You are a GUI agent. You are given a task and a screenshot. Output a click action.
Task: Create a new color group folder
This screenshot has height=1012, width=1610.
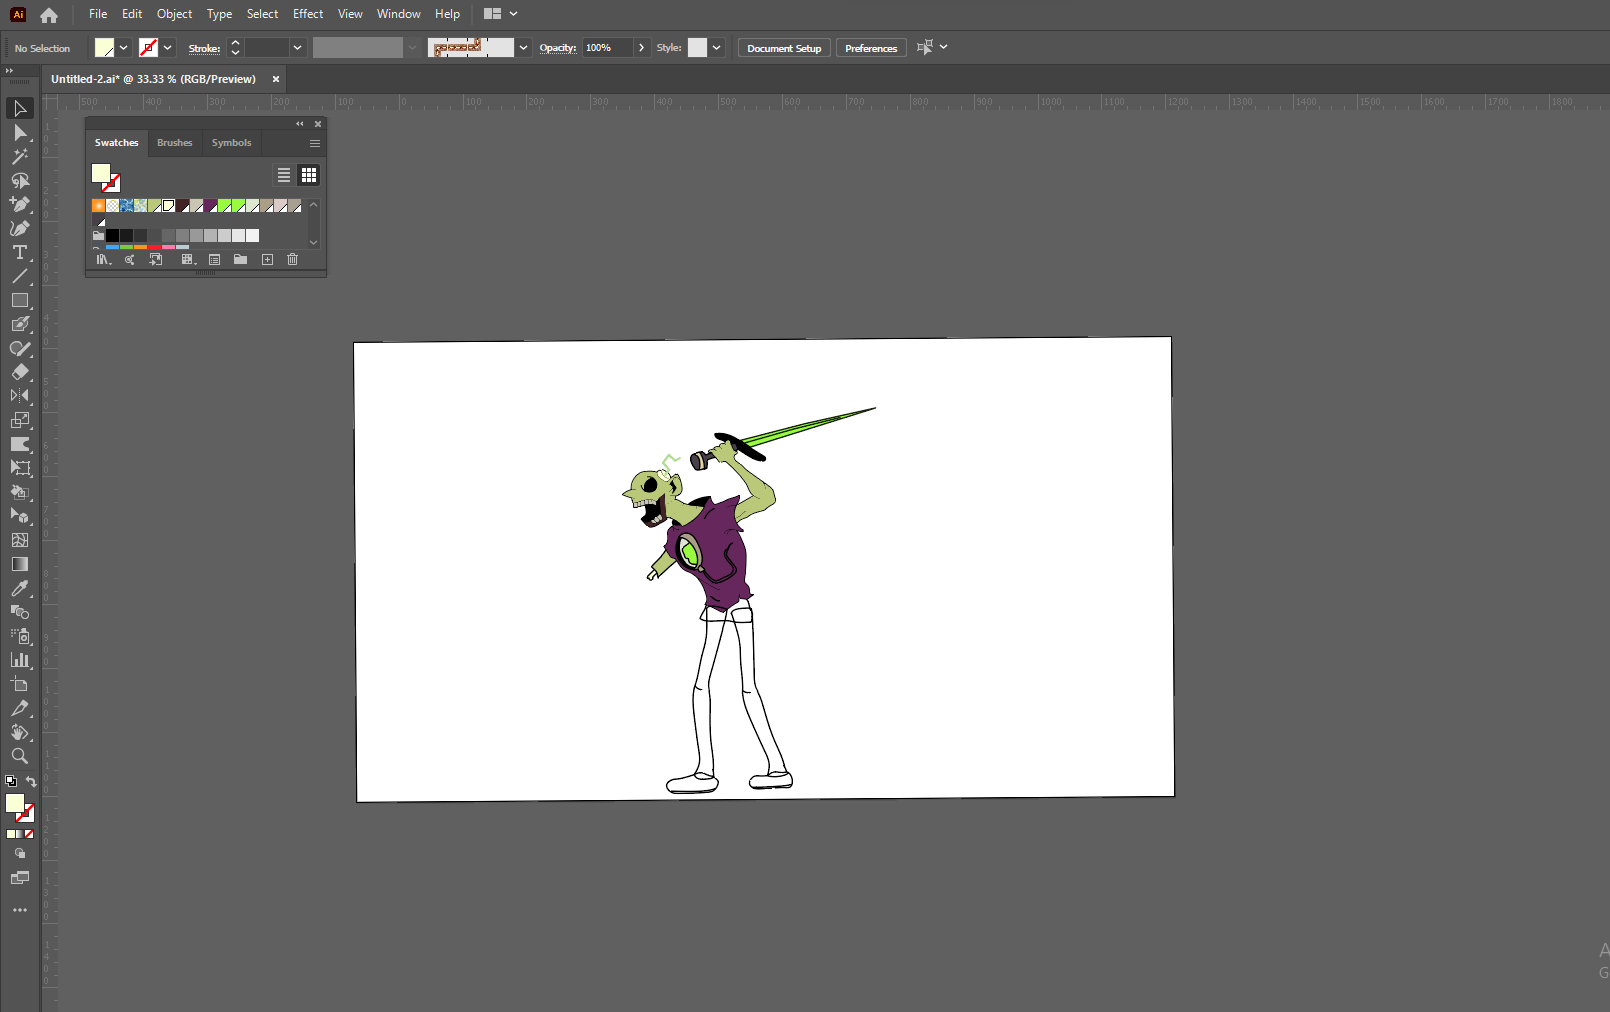tap(240, 260)
